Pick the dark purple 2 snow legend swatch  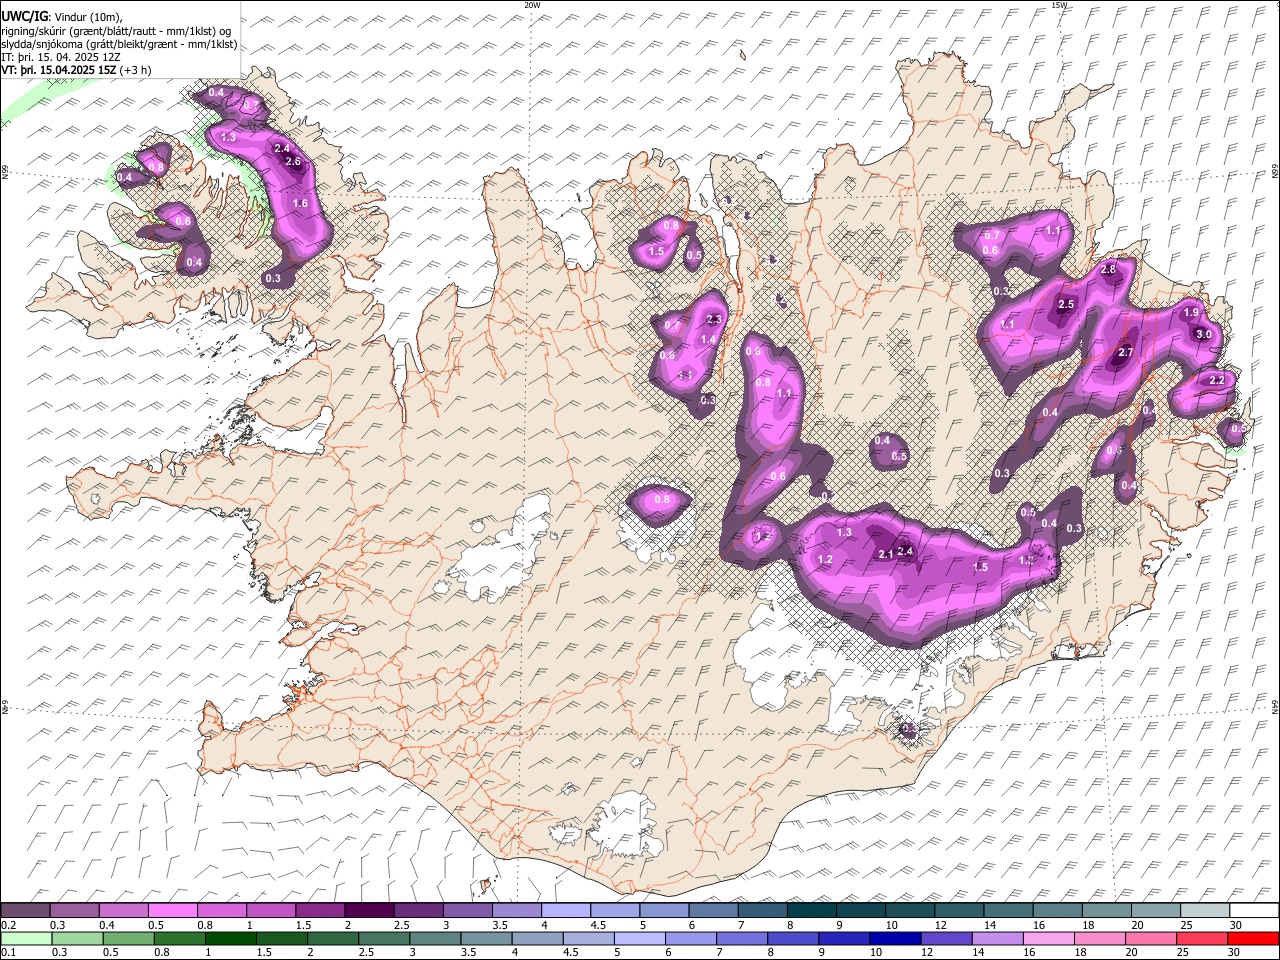click(x=369, y=911)
